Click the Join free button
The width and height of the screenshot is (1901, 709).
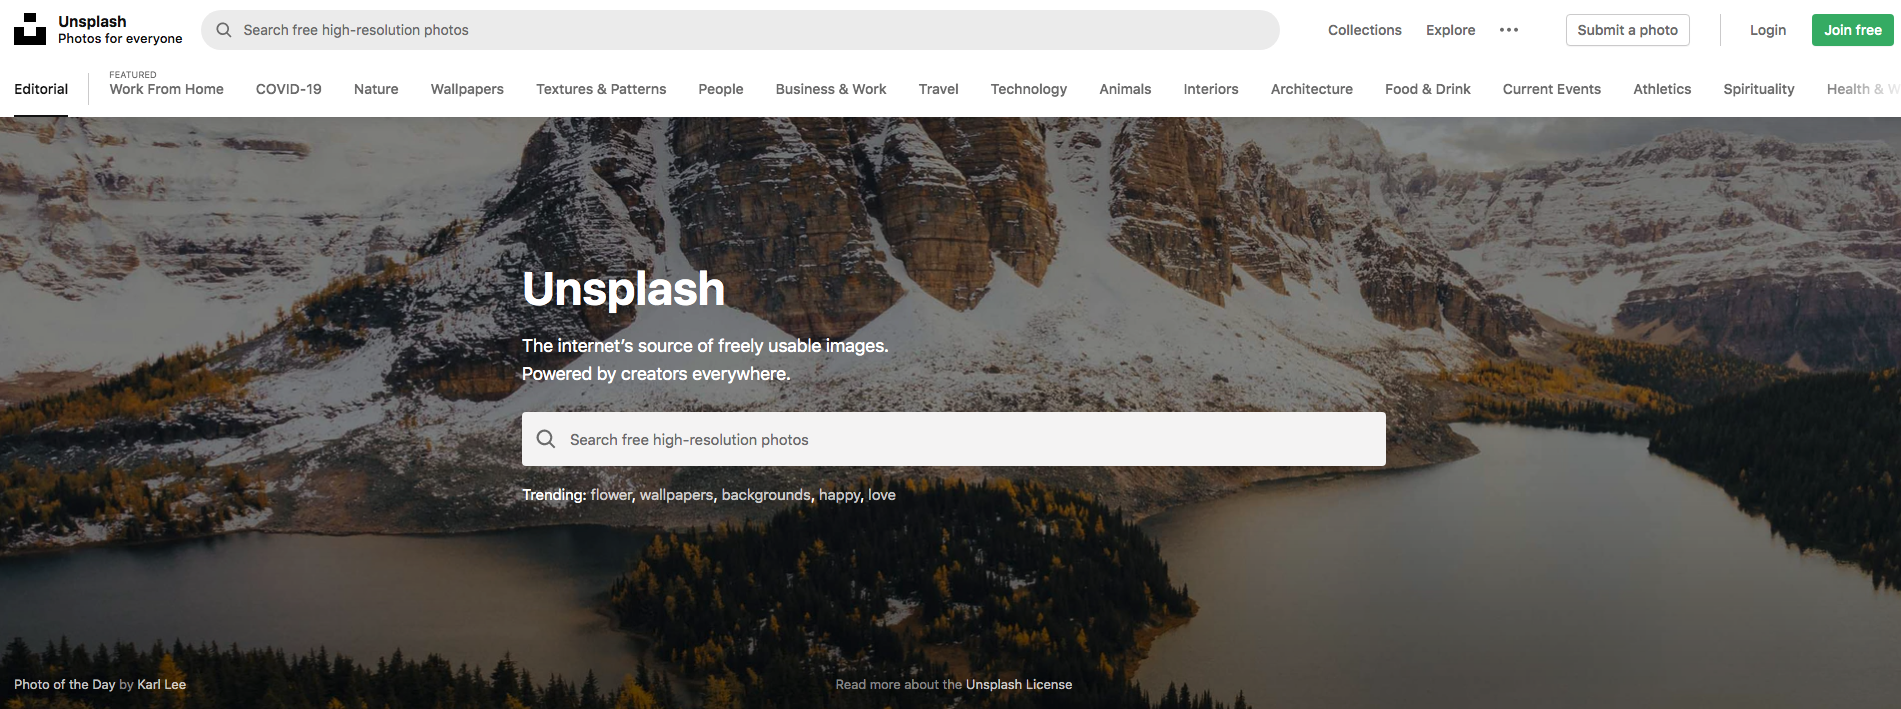[x=1853, y=30]
